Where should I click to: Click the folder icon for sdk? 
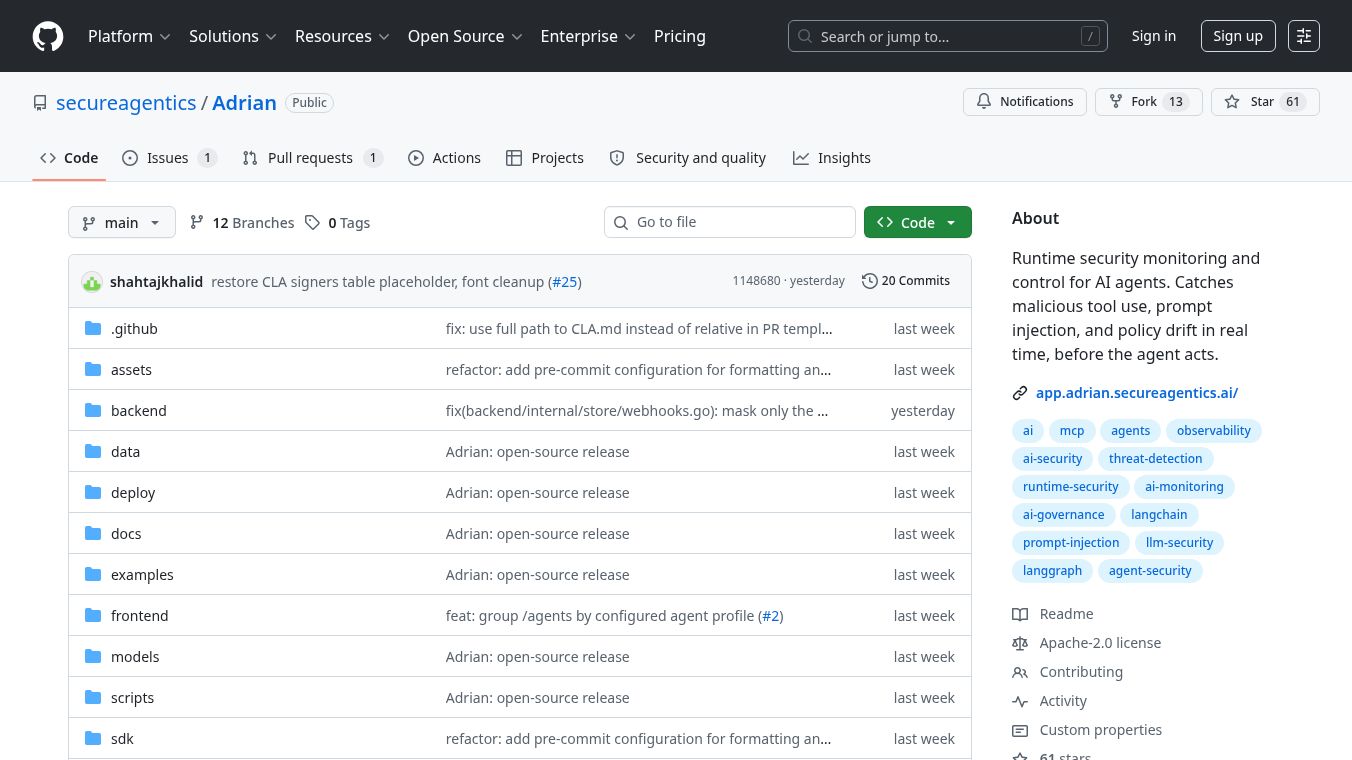[93, 738]
